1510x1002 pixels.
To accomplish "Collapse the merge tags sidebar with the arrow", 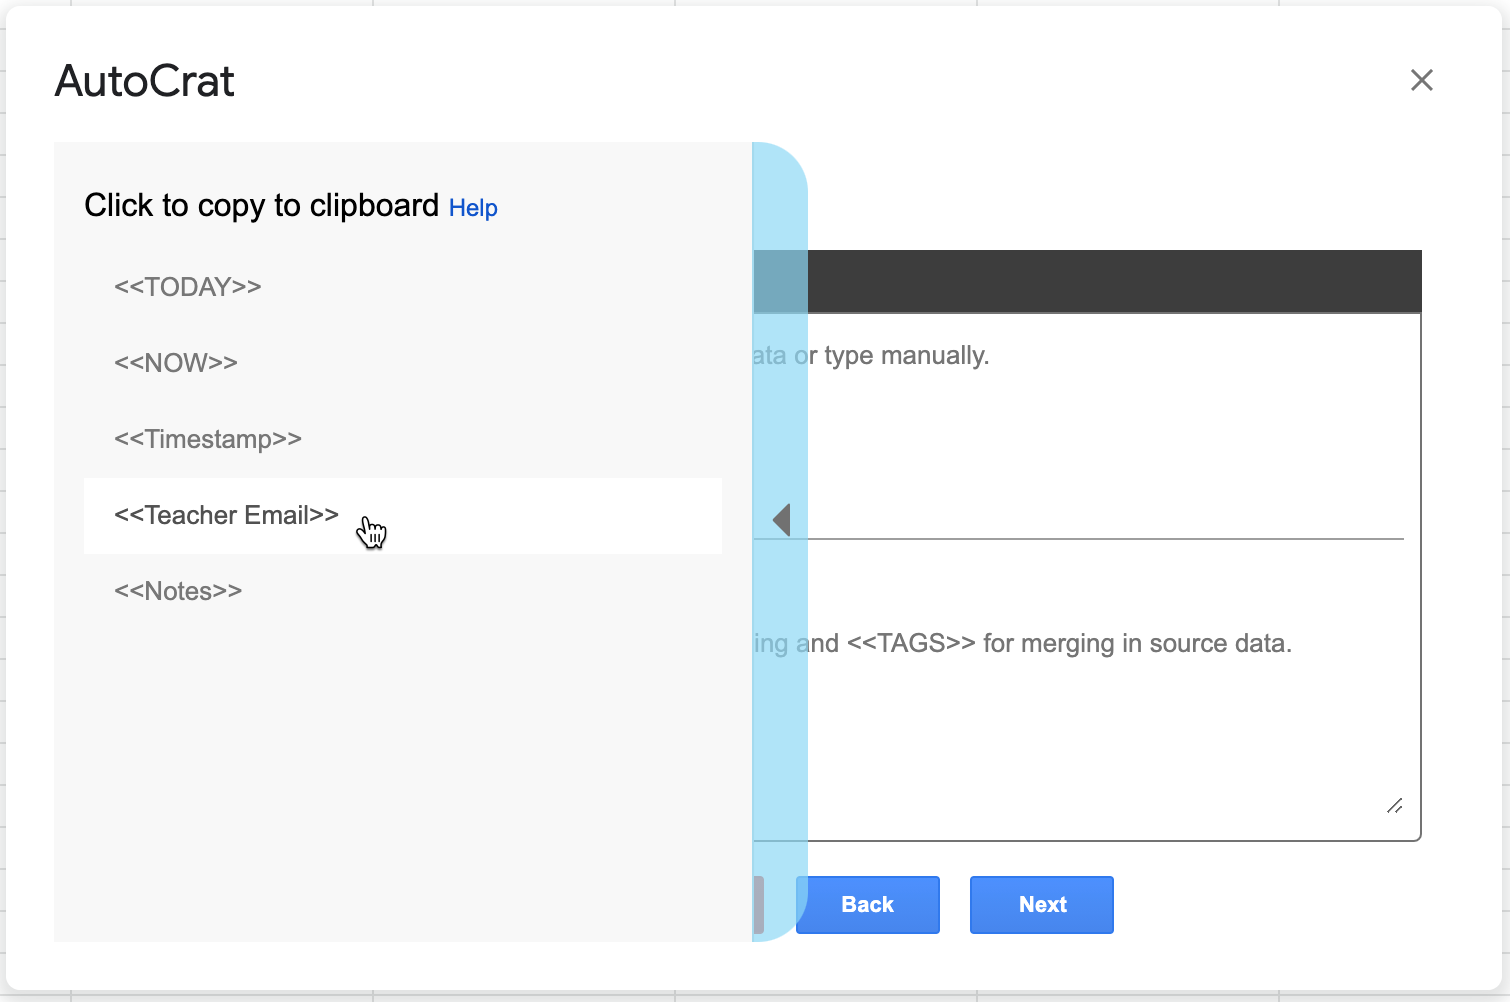I will [x=781, y=519].
